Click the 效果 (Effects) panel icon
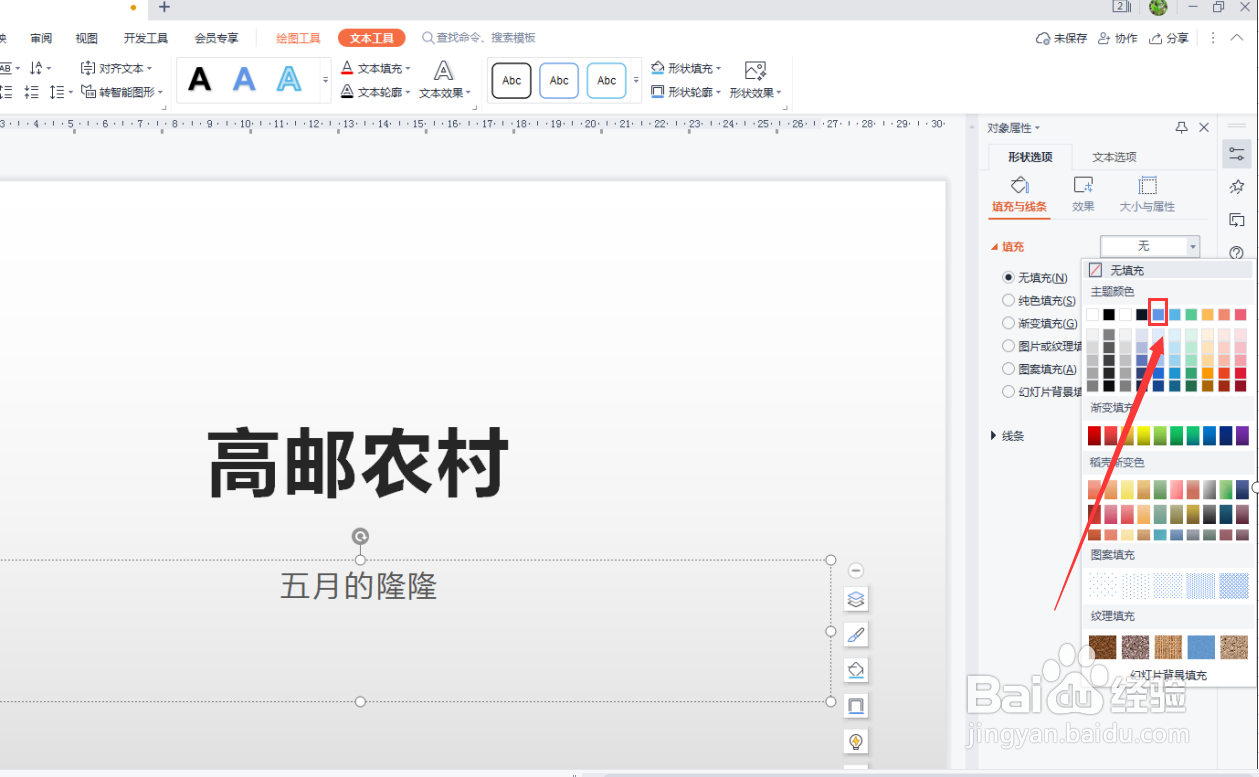The width and height of the screenshot is (1259, 777). click(x=1083, y=194)
